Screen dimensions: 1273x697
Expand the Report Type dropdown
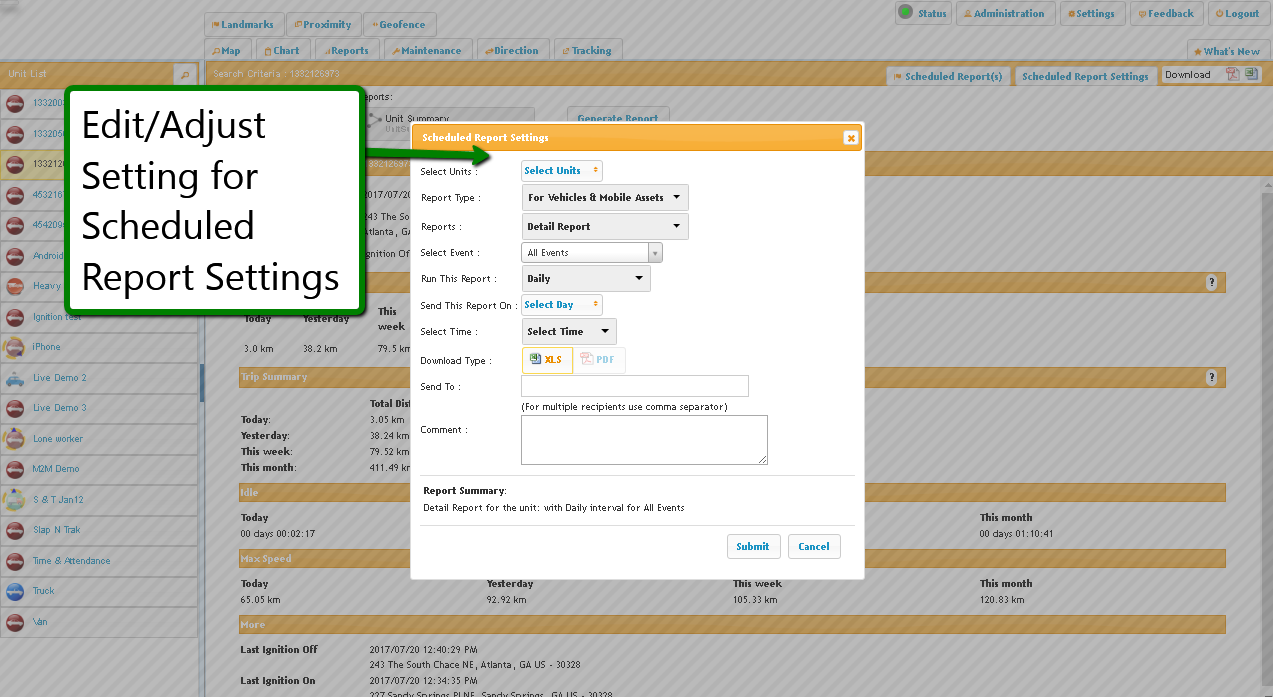click(x=605, y=198)
